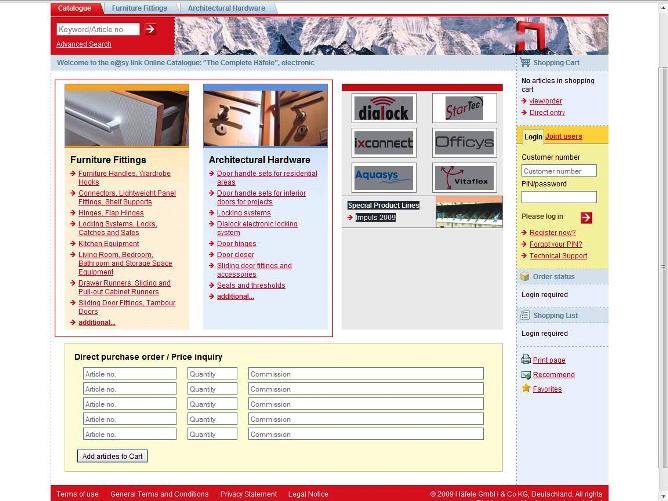Screen dimensions: 668x501
Task: Click the printer icon beside Print page
Action: click(x=526, y=359)
